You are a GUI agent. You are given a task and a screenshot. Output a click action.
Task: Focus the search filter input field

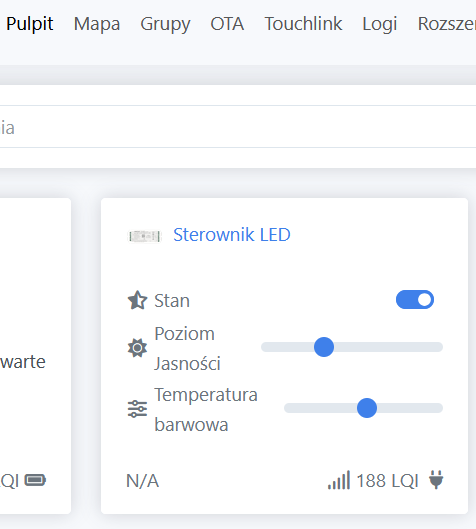(x=238, y=127)
